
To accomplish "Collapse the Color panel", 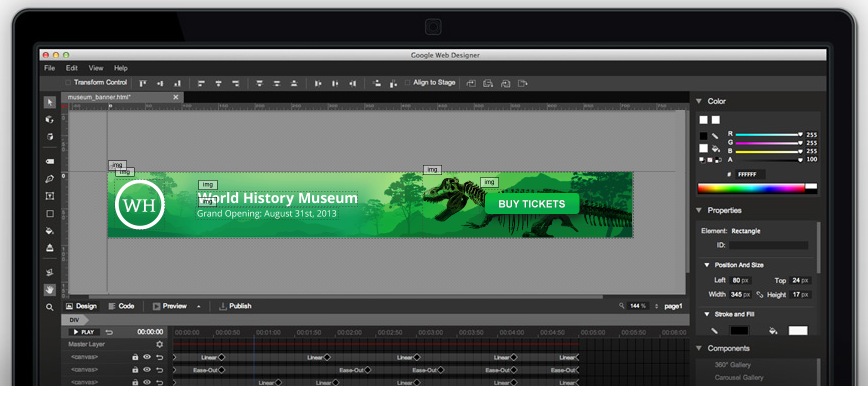I will click(699, 101).
